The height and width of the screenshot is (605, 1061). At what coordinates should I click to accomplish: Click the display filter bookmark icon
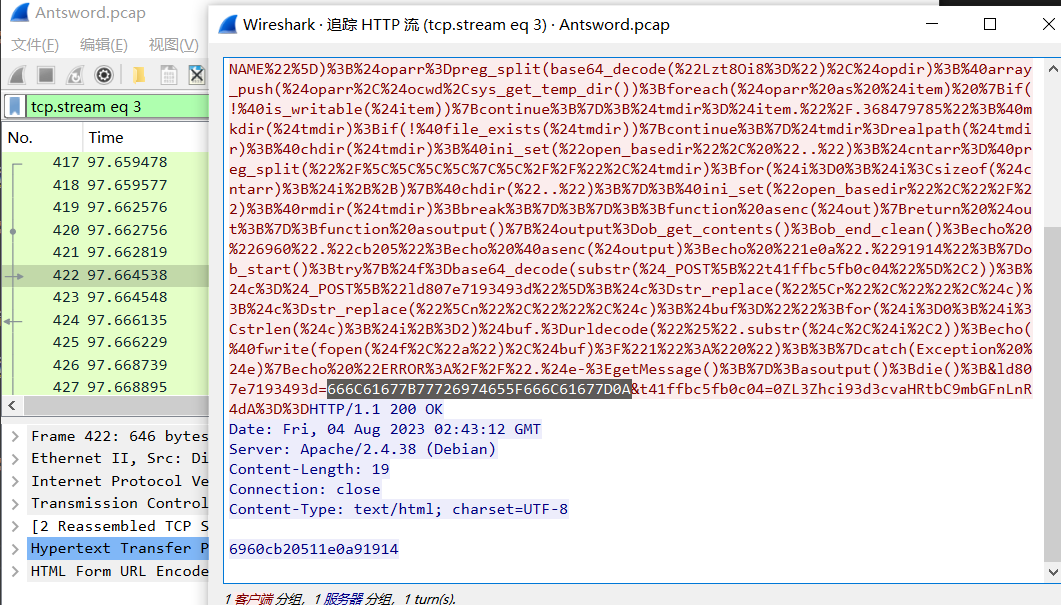pos(15,106)
